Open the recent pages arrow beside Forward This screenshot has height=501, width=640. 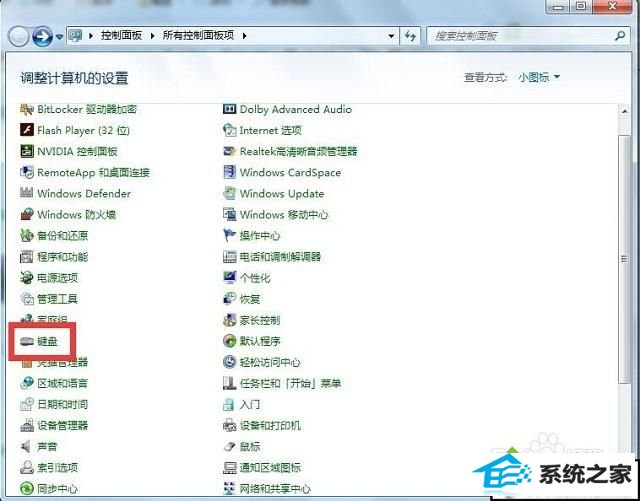[60, 37]
